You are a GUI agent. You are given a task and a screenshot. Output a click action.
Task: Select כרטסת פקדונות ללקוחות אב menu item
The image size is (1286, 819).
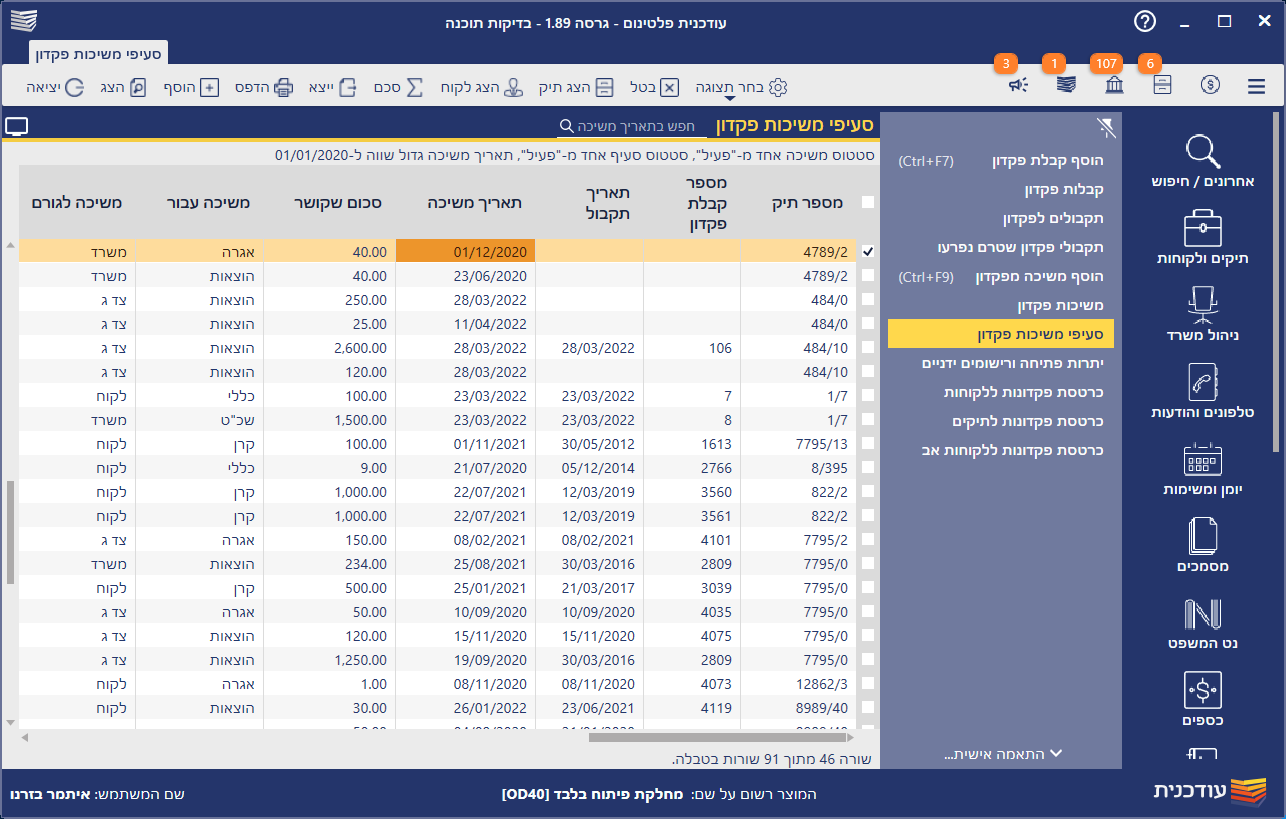pyautogui.click(x=1001, y=450)
